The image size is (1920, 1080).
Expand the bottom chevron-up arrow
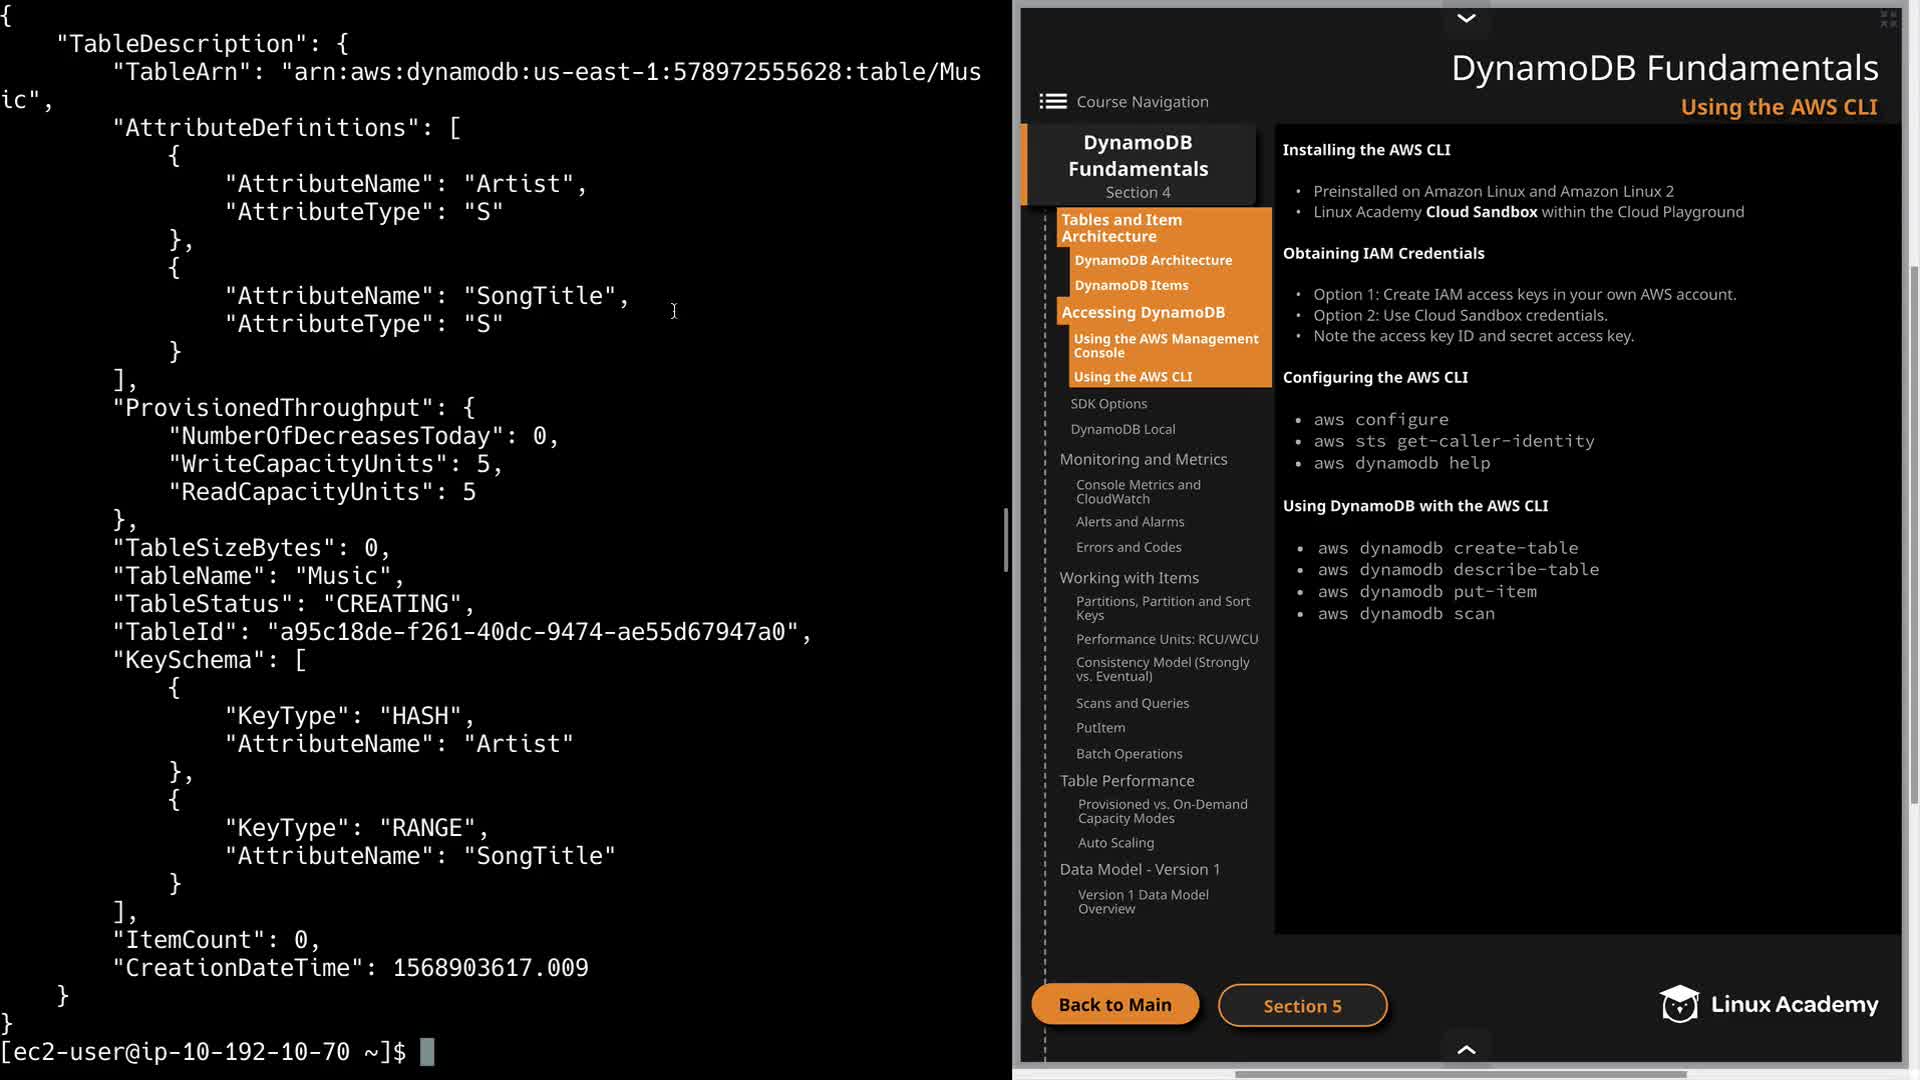click(x=1466, y=1049)
